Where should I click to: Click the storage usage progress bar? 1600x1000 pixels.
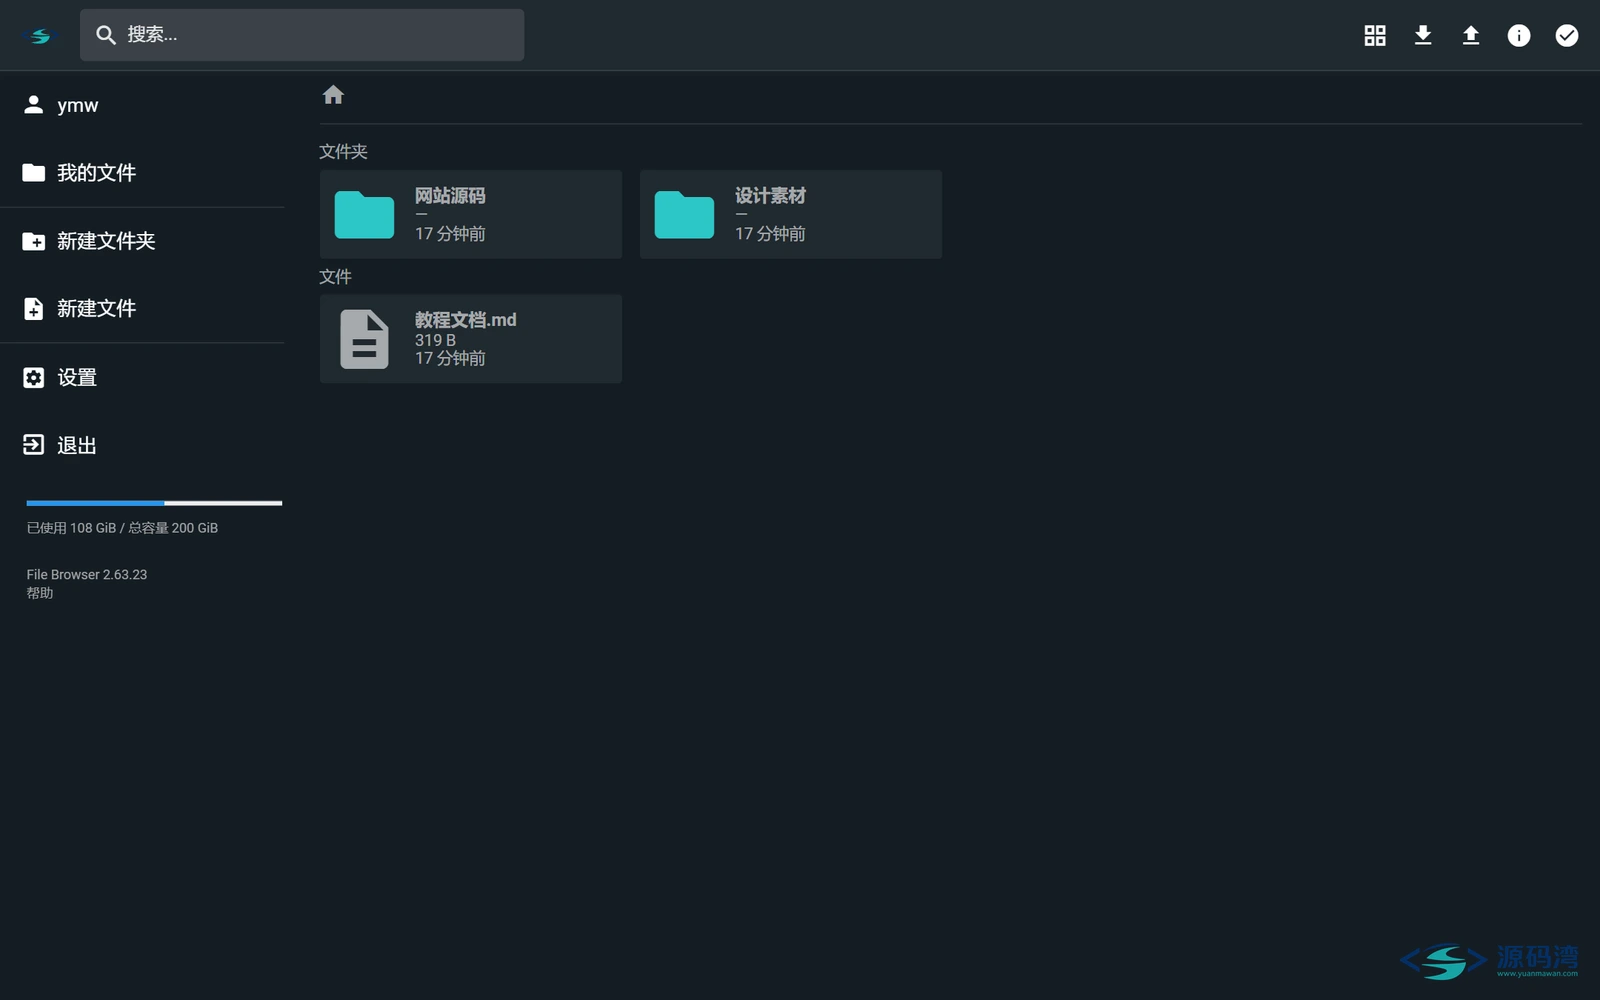click(154, 503)
